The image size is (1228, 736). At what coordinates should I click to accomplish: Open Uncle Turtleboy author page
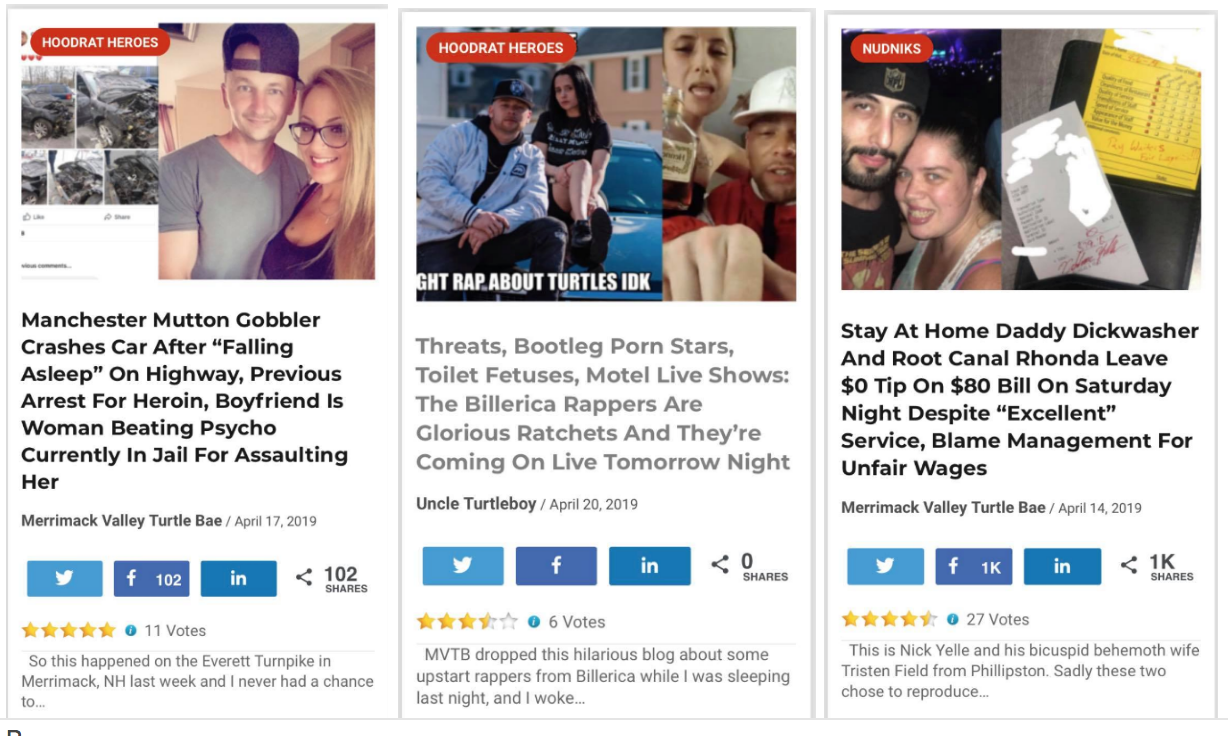476,504
